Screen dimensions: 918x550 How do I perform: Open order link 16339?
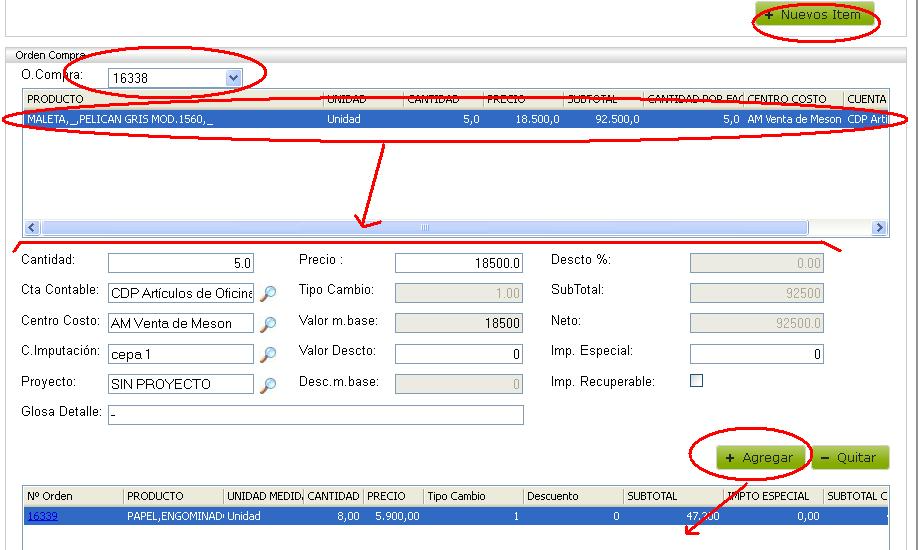click(43, 516)
